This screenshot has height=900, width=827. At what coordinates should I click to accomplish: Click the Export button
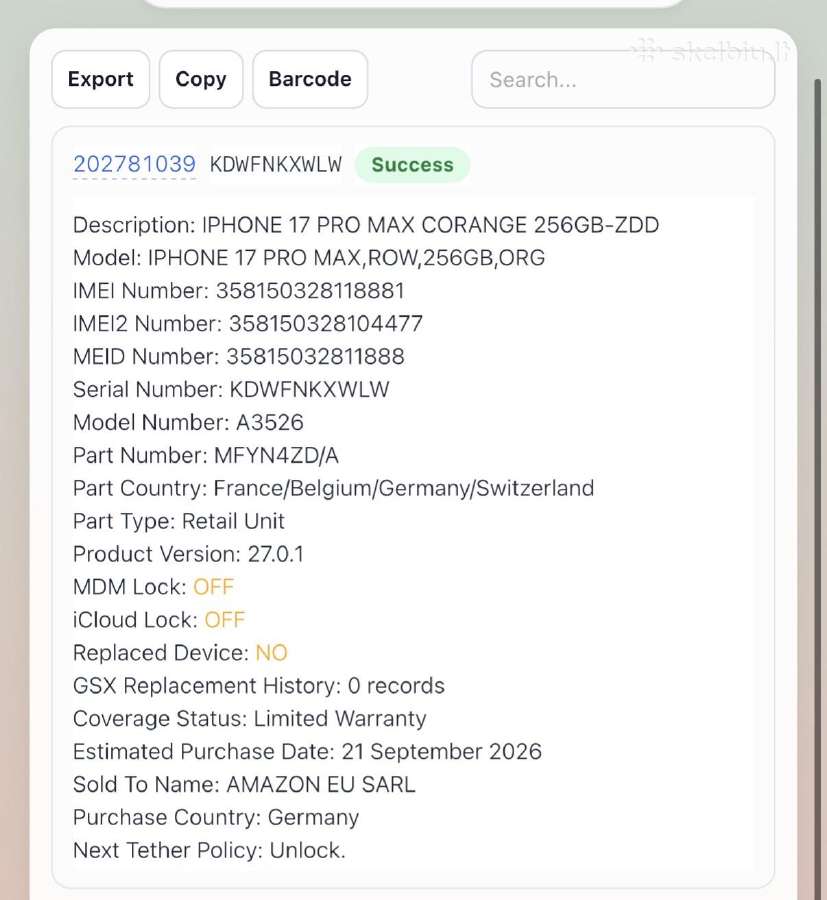click(100, 79)
